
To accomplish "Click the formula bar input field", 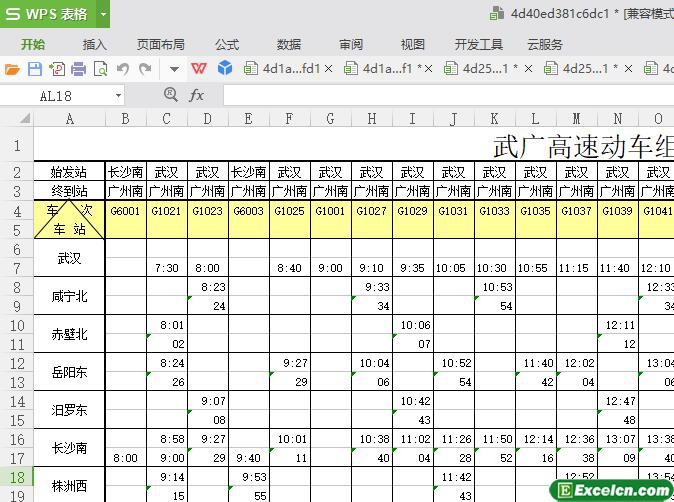I will click(448, 95).
